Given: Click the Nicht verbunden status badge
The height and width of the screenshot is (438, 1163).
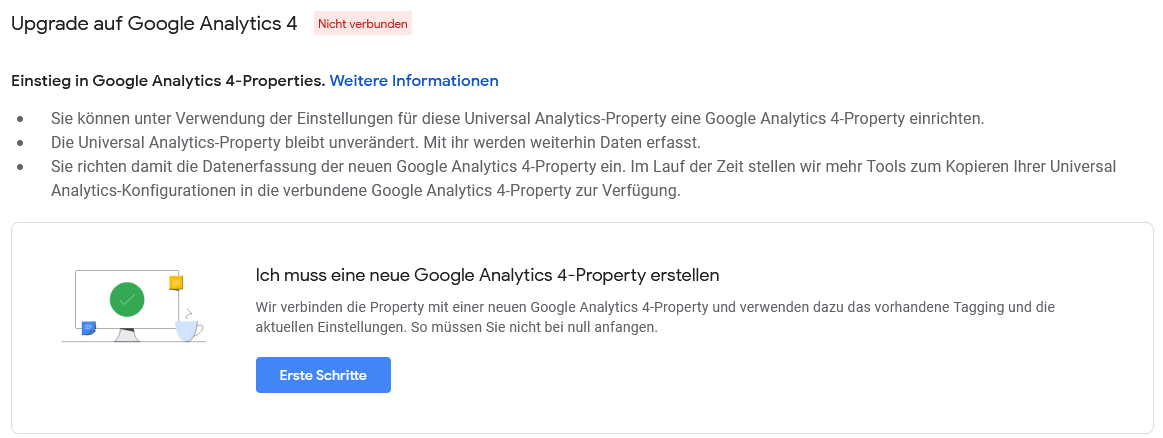Looking at the screenshot, I should pos(363,24).
